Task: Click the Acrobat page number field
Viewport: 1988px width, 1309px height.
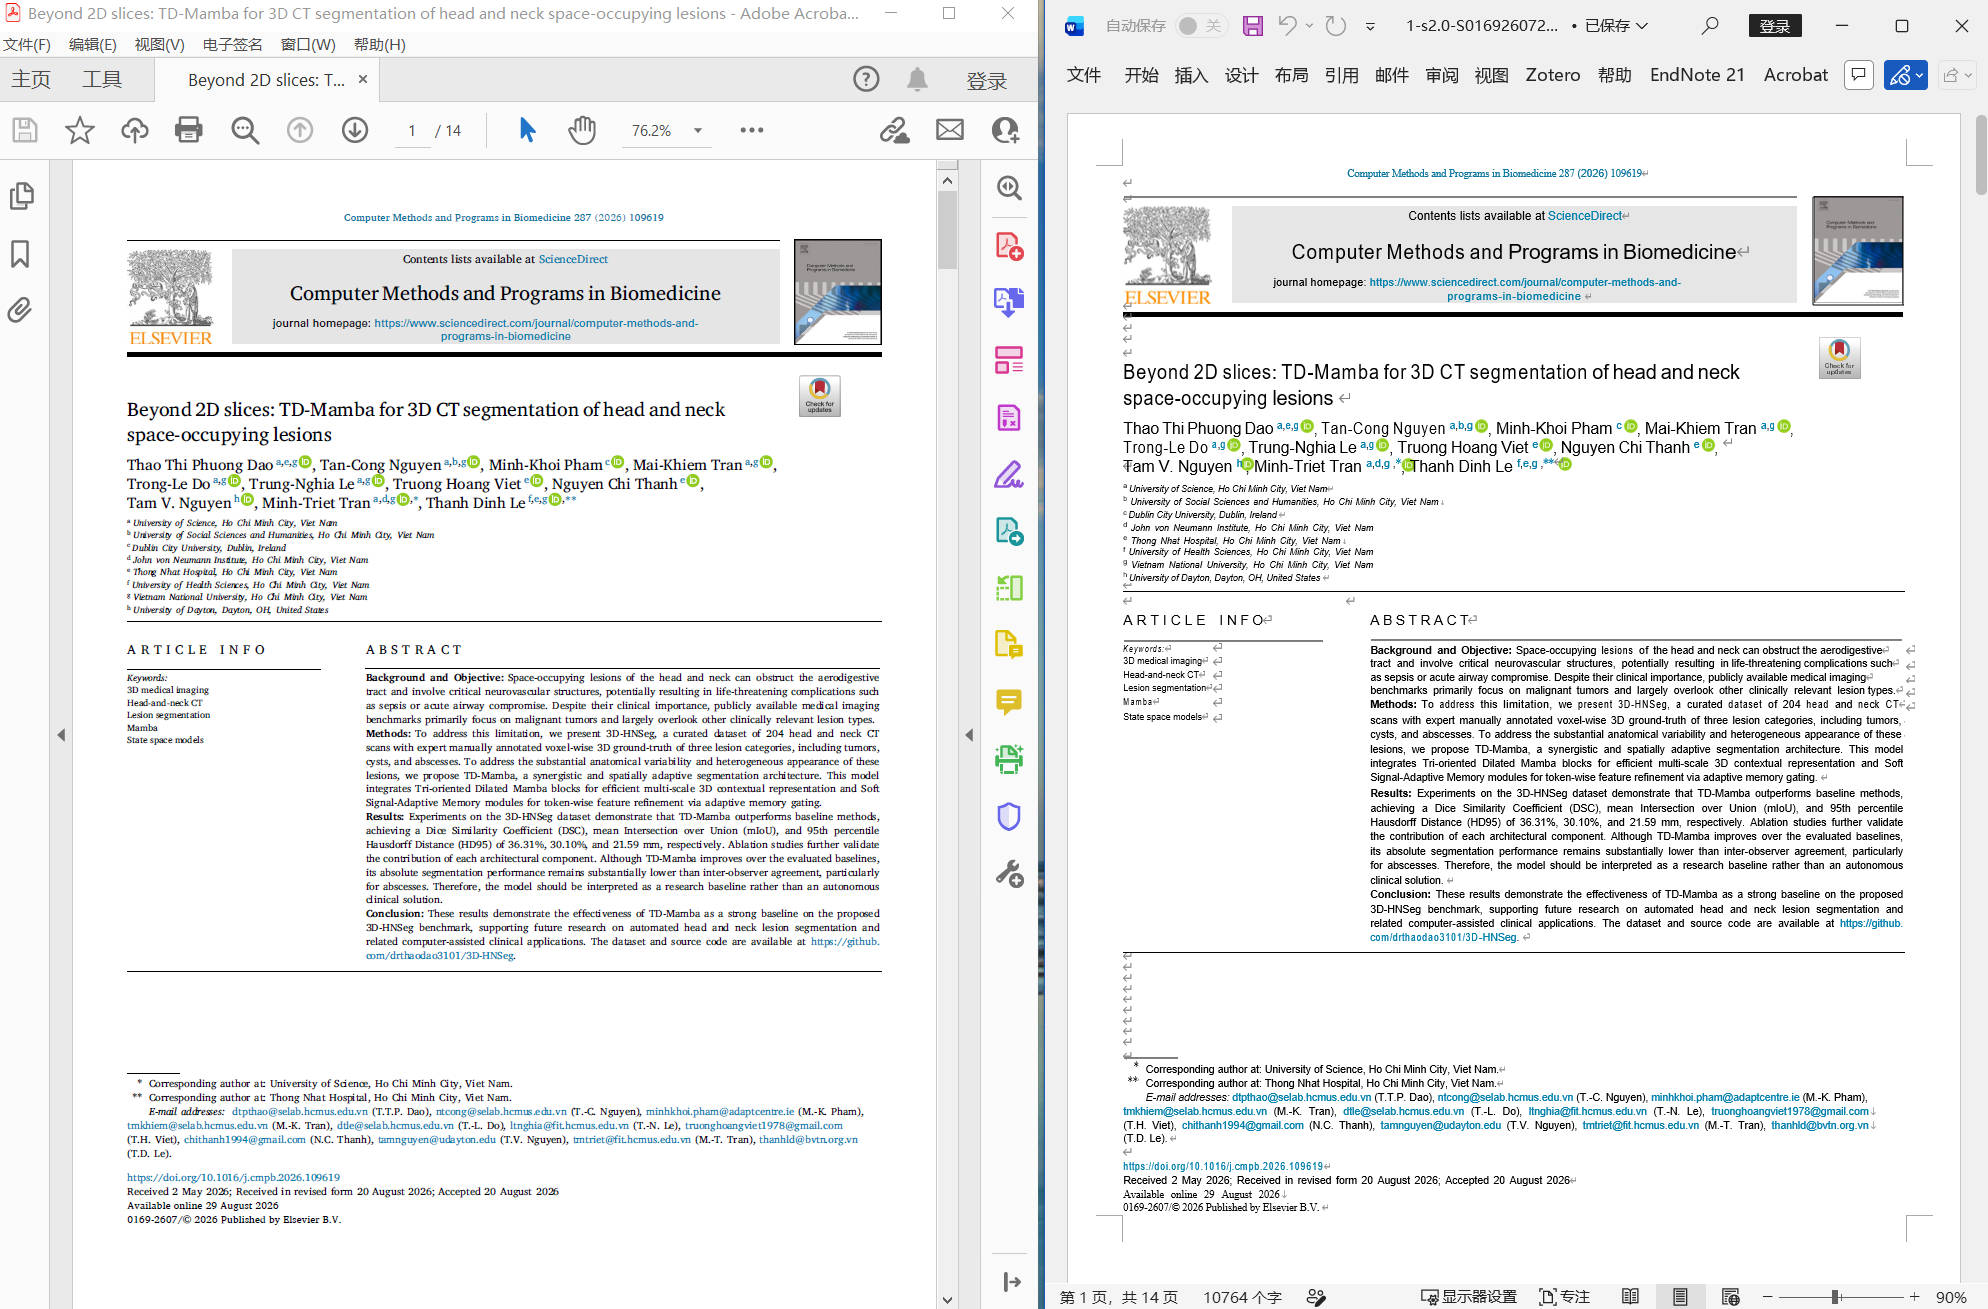Action: [412, 131]
